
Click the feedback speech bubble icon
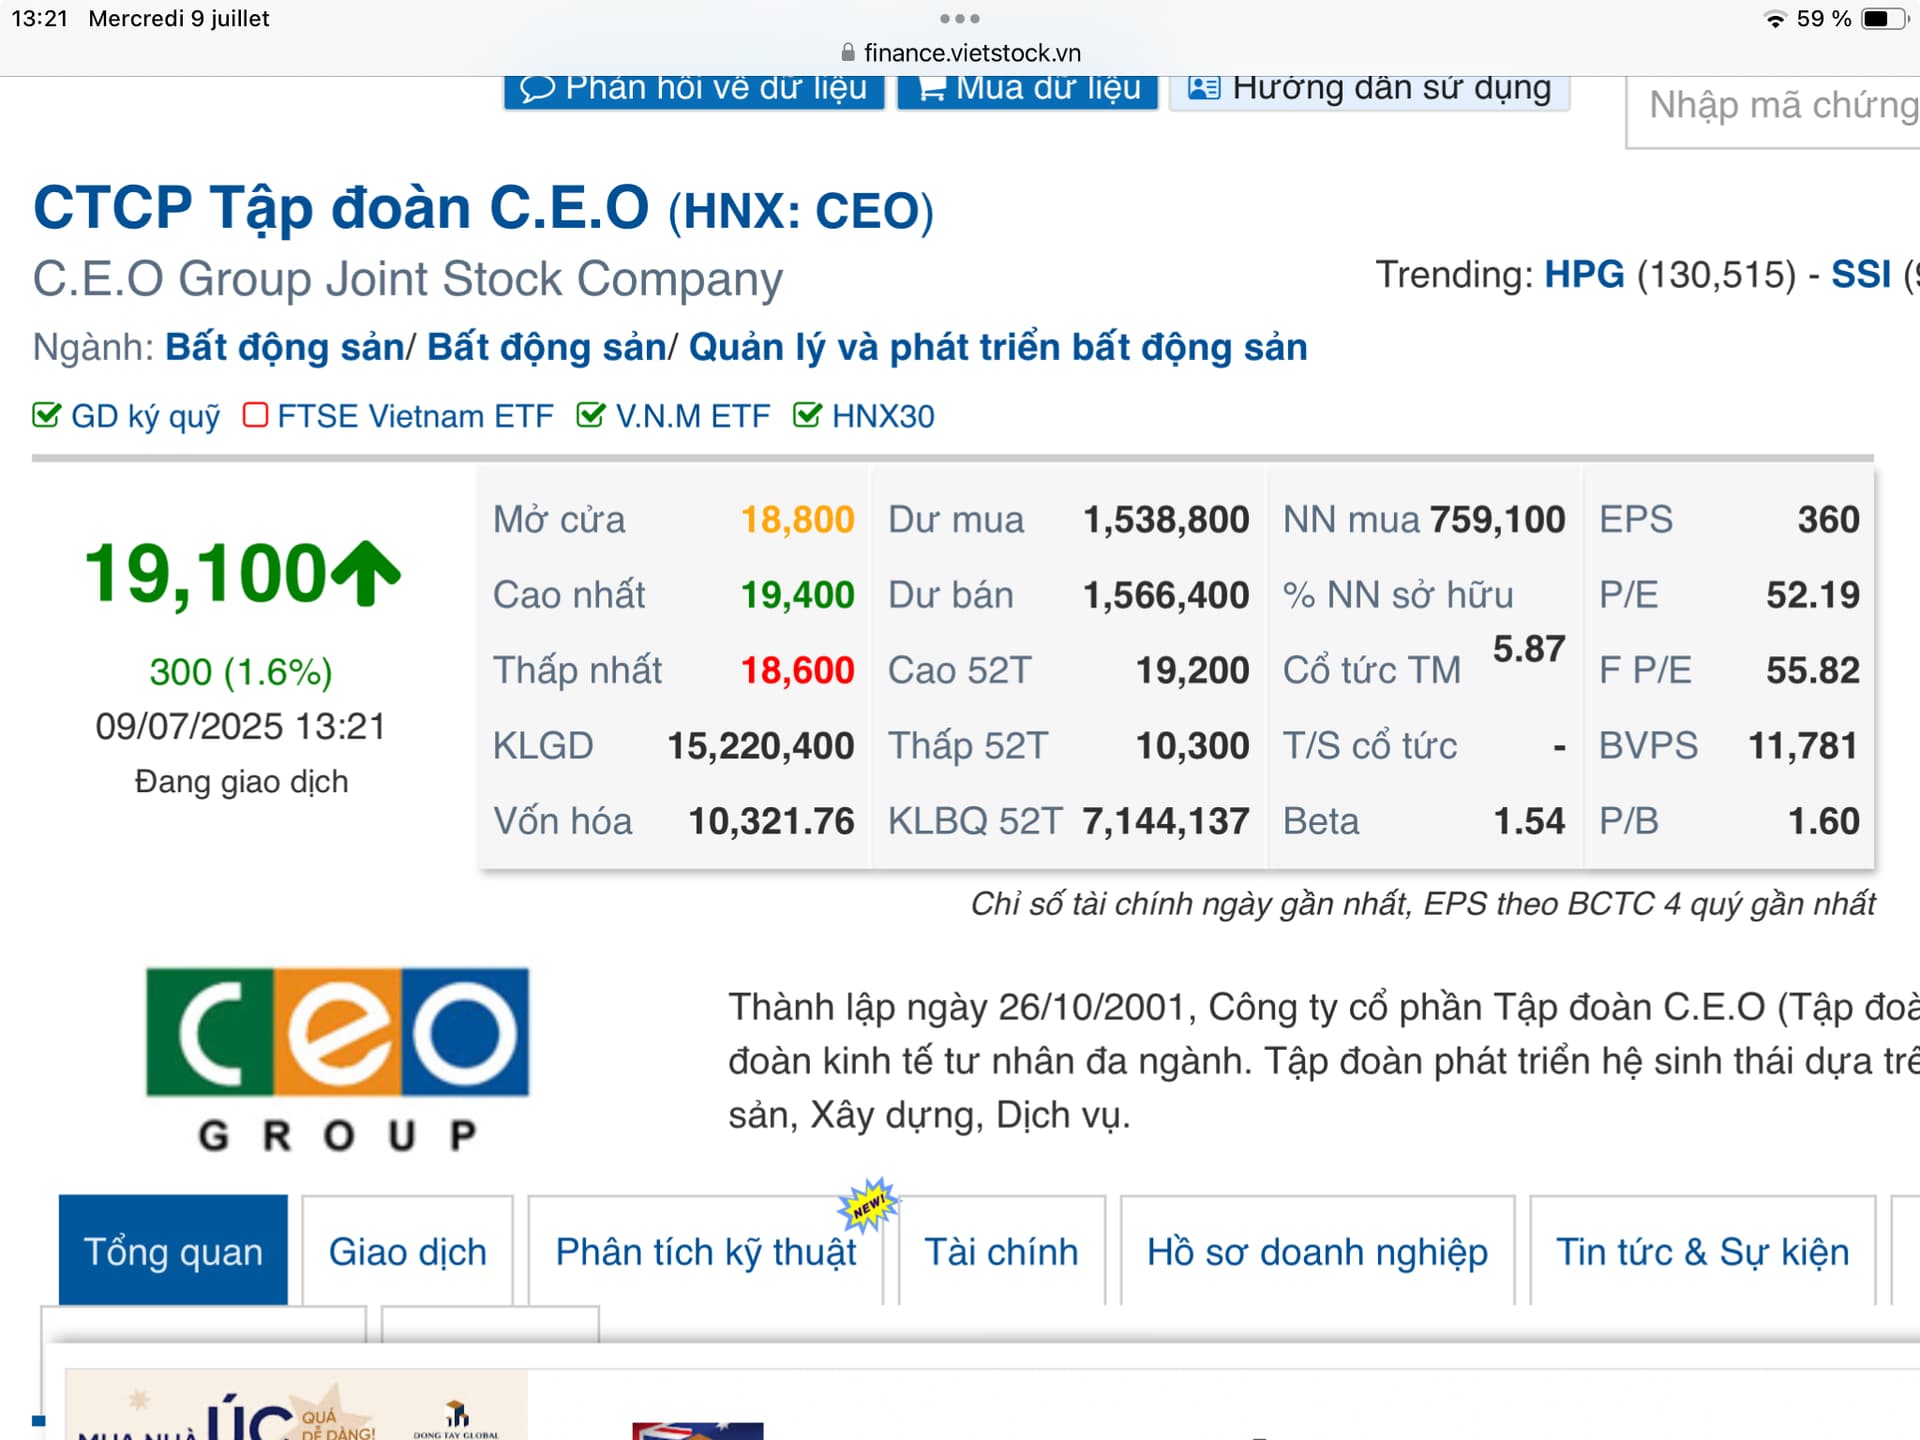point(537,89)
